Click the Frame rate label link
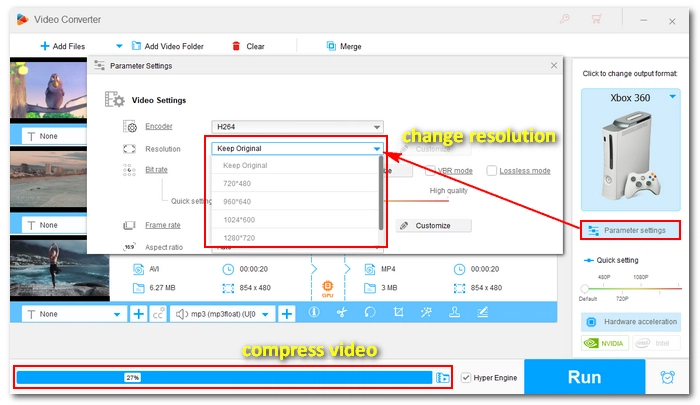Screen dimensions: 700x405 (162, 225)
